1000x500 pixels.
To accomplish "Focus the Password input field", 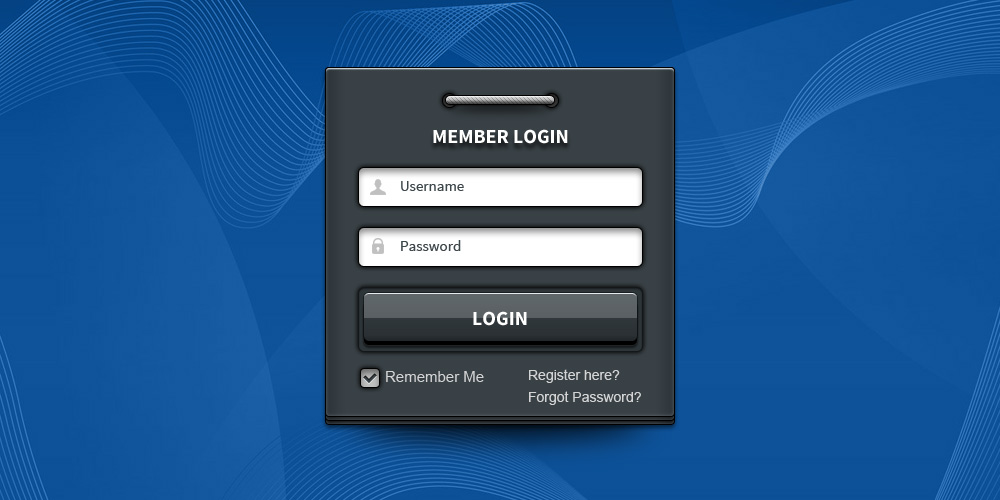I will coord(500,247).
